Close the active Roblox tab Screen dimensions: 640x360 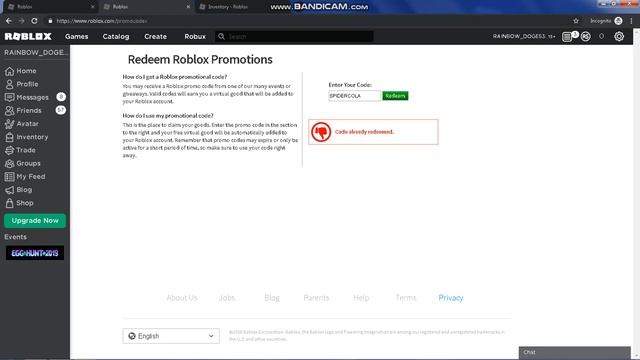coord(188,7)
